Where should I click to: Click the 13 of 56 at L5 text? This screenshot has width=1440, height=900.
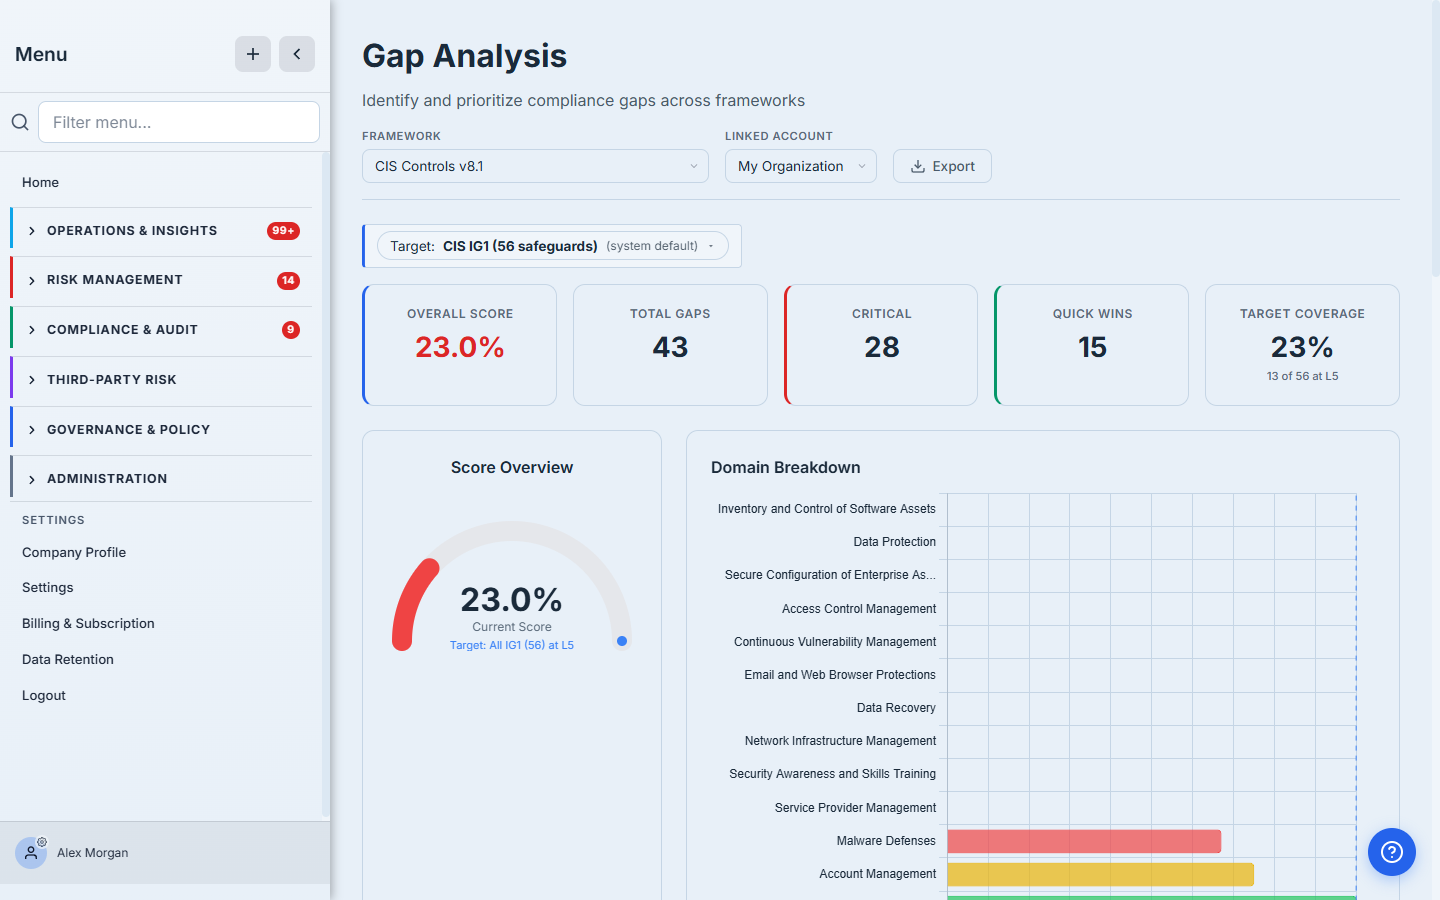[x=1302, y=376]
